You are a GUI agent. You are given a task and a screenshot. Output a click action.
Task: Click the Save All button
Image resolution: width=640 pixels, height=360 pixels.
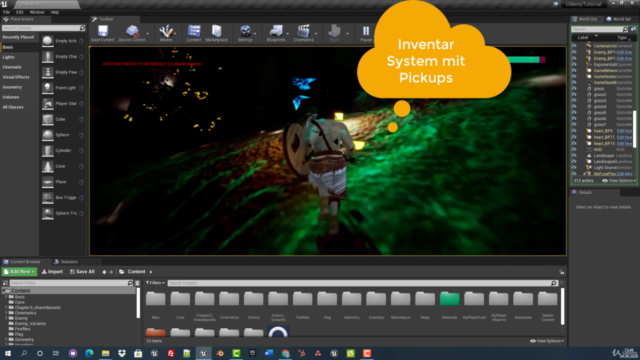(82, 272)
